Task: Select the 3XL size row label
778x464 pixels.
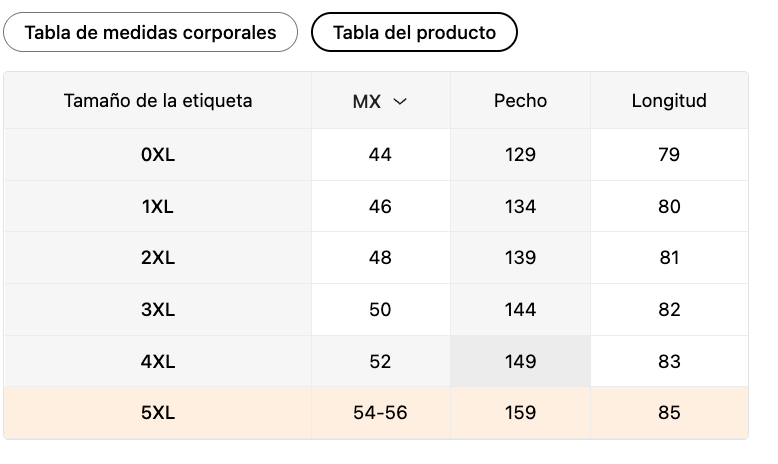Action: pos(158,310)
